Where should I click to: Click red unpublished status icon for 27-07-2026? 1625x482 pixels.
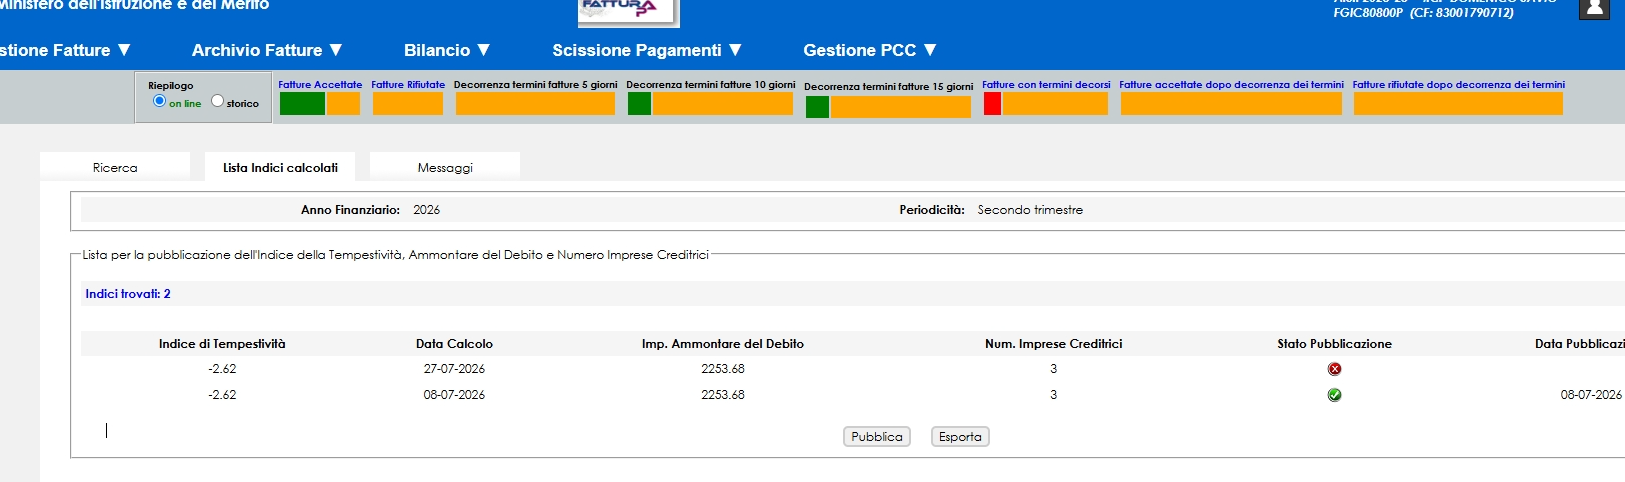point(1334,369)
